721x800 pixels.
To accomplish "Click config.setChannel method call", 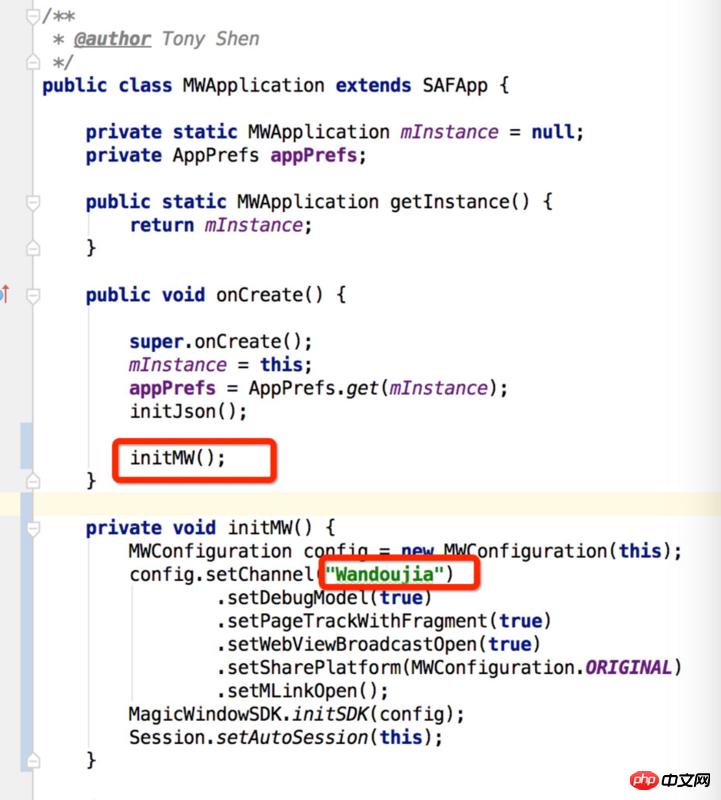I will click(x=221, y=574).
